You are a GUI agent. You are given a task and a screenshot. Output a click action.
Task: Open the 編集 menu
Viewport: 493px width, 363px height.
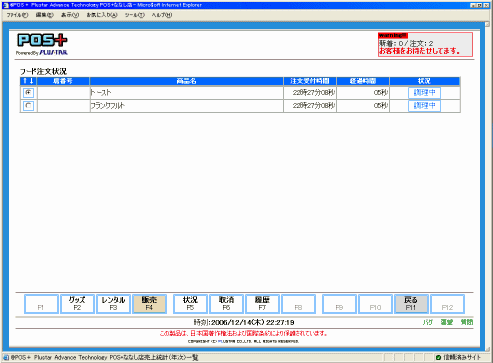(44, 15)
